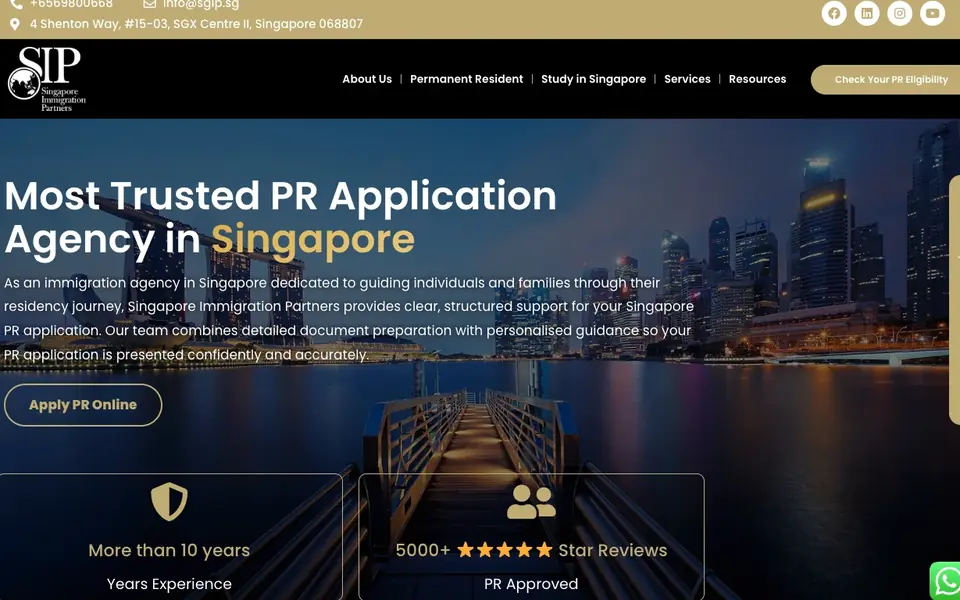This screenshot has width=960, height=600.
Task: Click the people icon above Star Reviews
Action: (531, 502)
